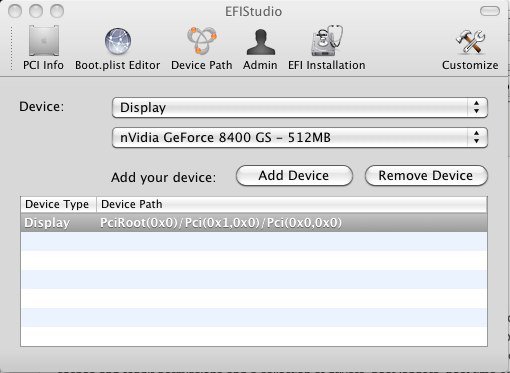The width and height of the screenshot is (510, 373).
Task: Click the Display dropdown stepper arrows
Action: [x=476, y=108]
